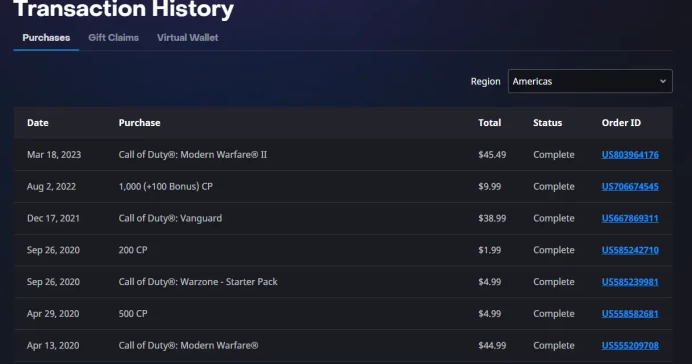692x364 pixels.
Task: Click the $45.49 total amount
Action: pyautogui.click(x=492, y=155)
